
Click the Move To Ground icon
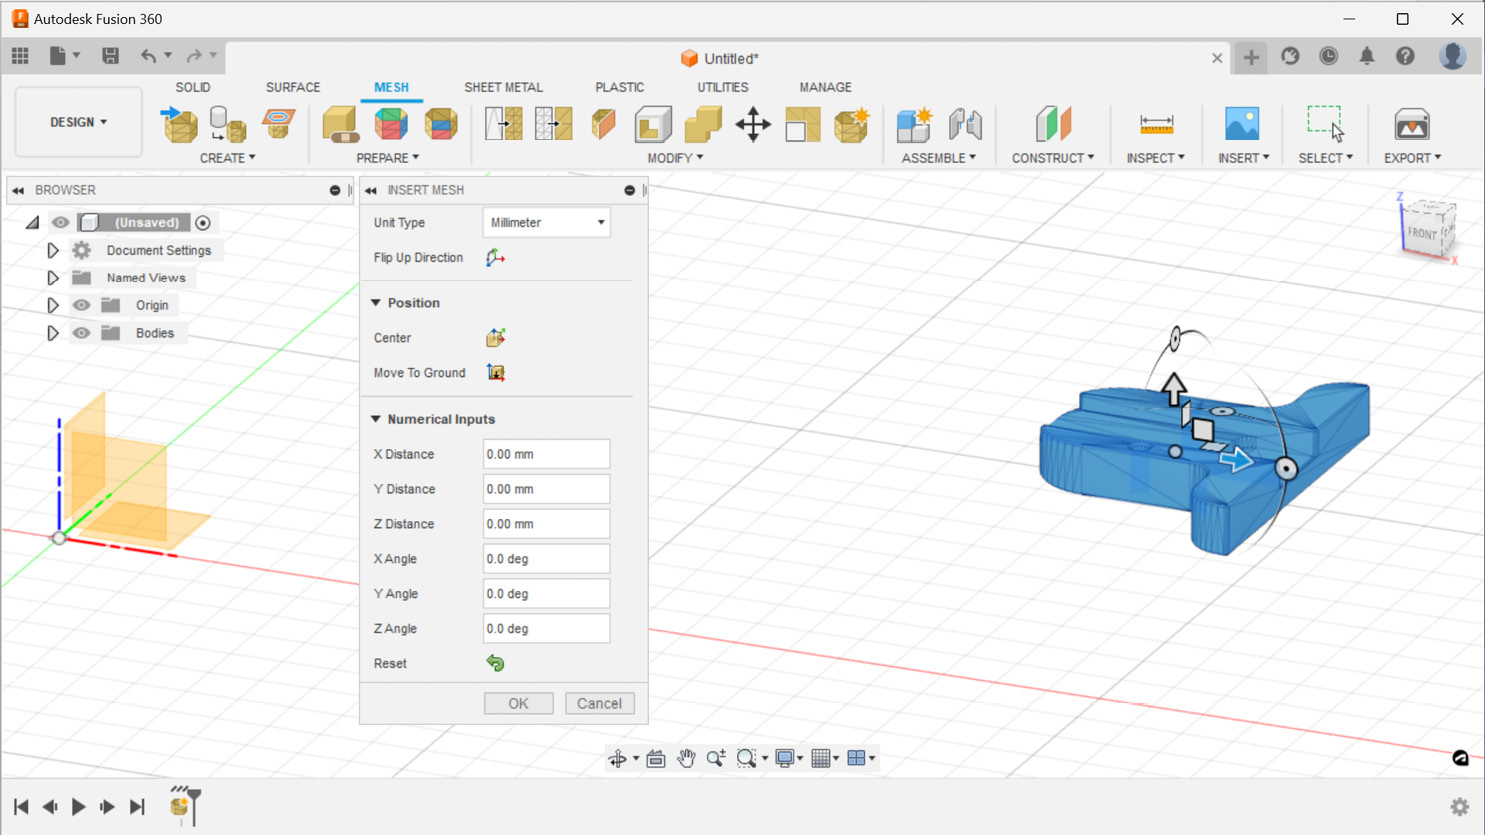coord(495,373)
